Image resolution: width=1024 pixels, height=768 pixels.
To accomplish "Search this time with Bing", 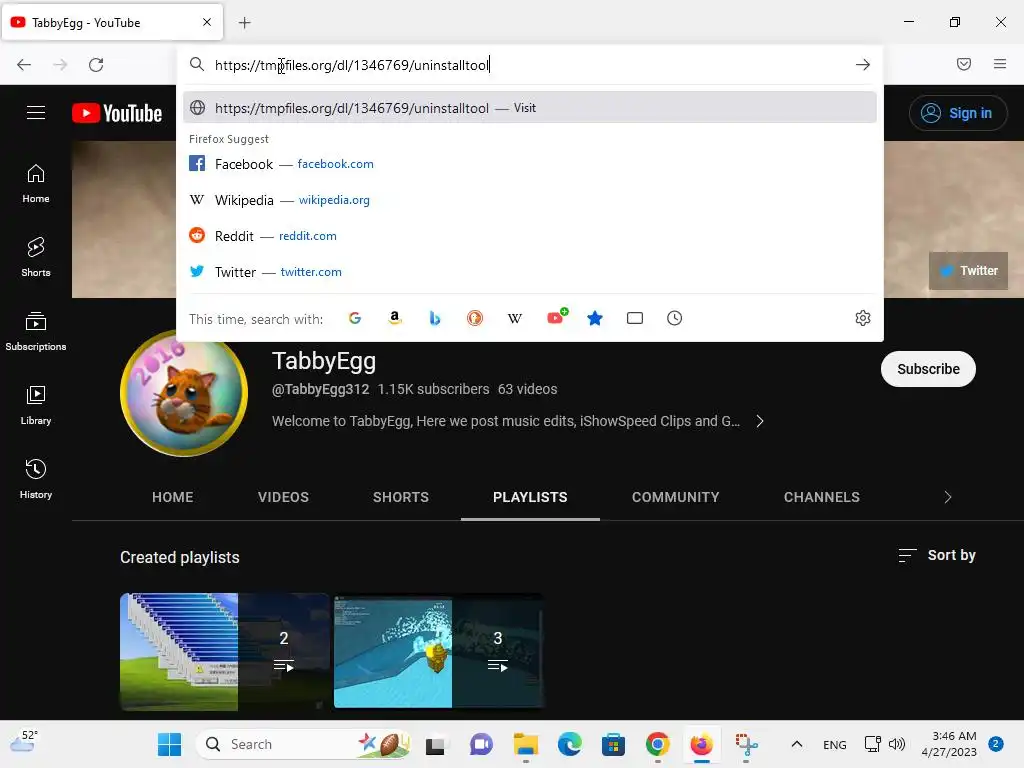I will point(435,318).
